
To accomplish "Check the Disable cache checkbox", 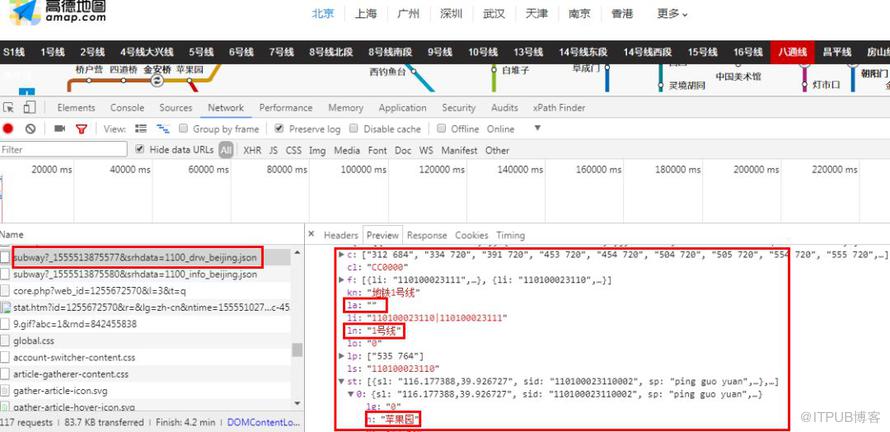I will tap(355, 129).
